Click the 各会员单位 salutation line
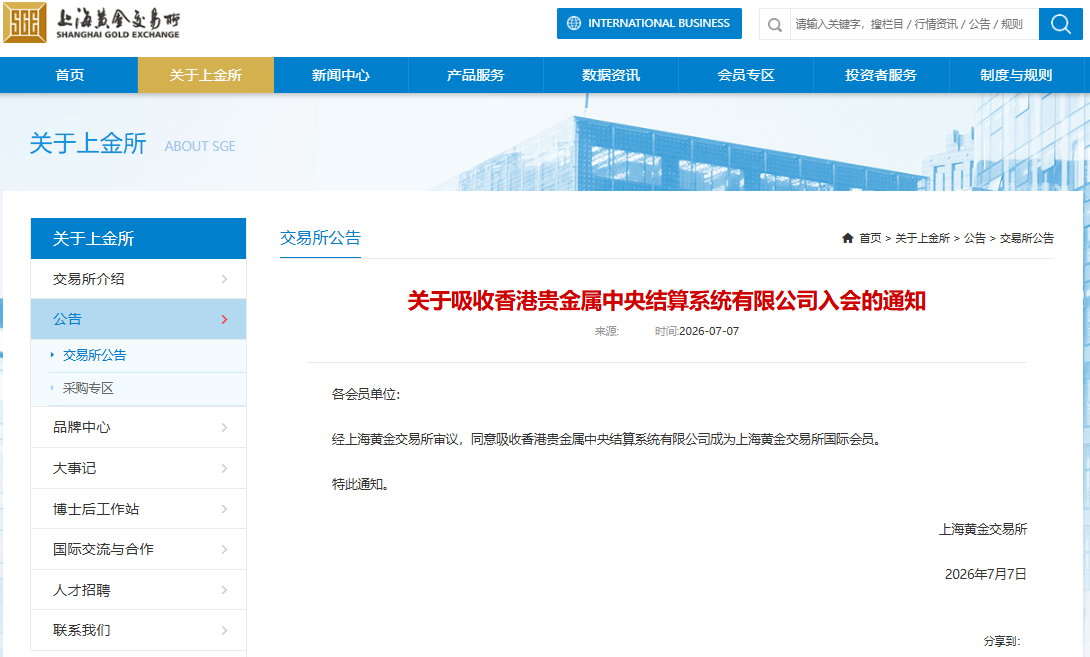This screenshot has width=1090, height=657. (x=366, y=394)
